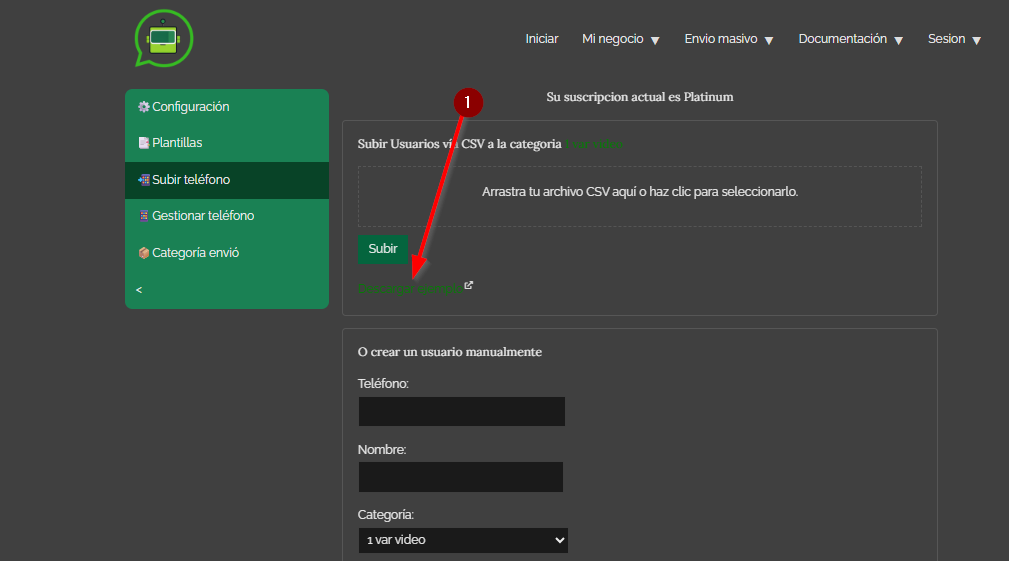
Task: Go to Gestionar teléfono in the sidebar
Action: pos(227,216)
